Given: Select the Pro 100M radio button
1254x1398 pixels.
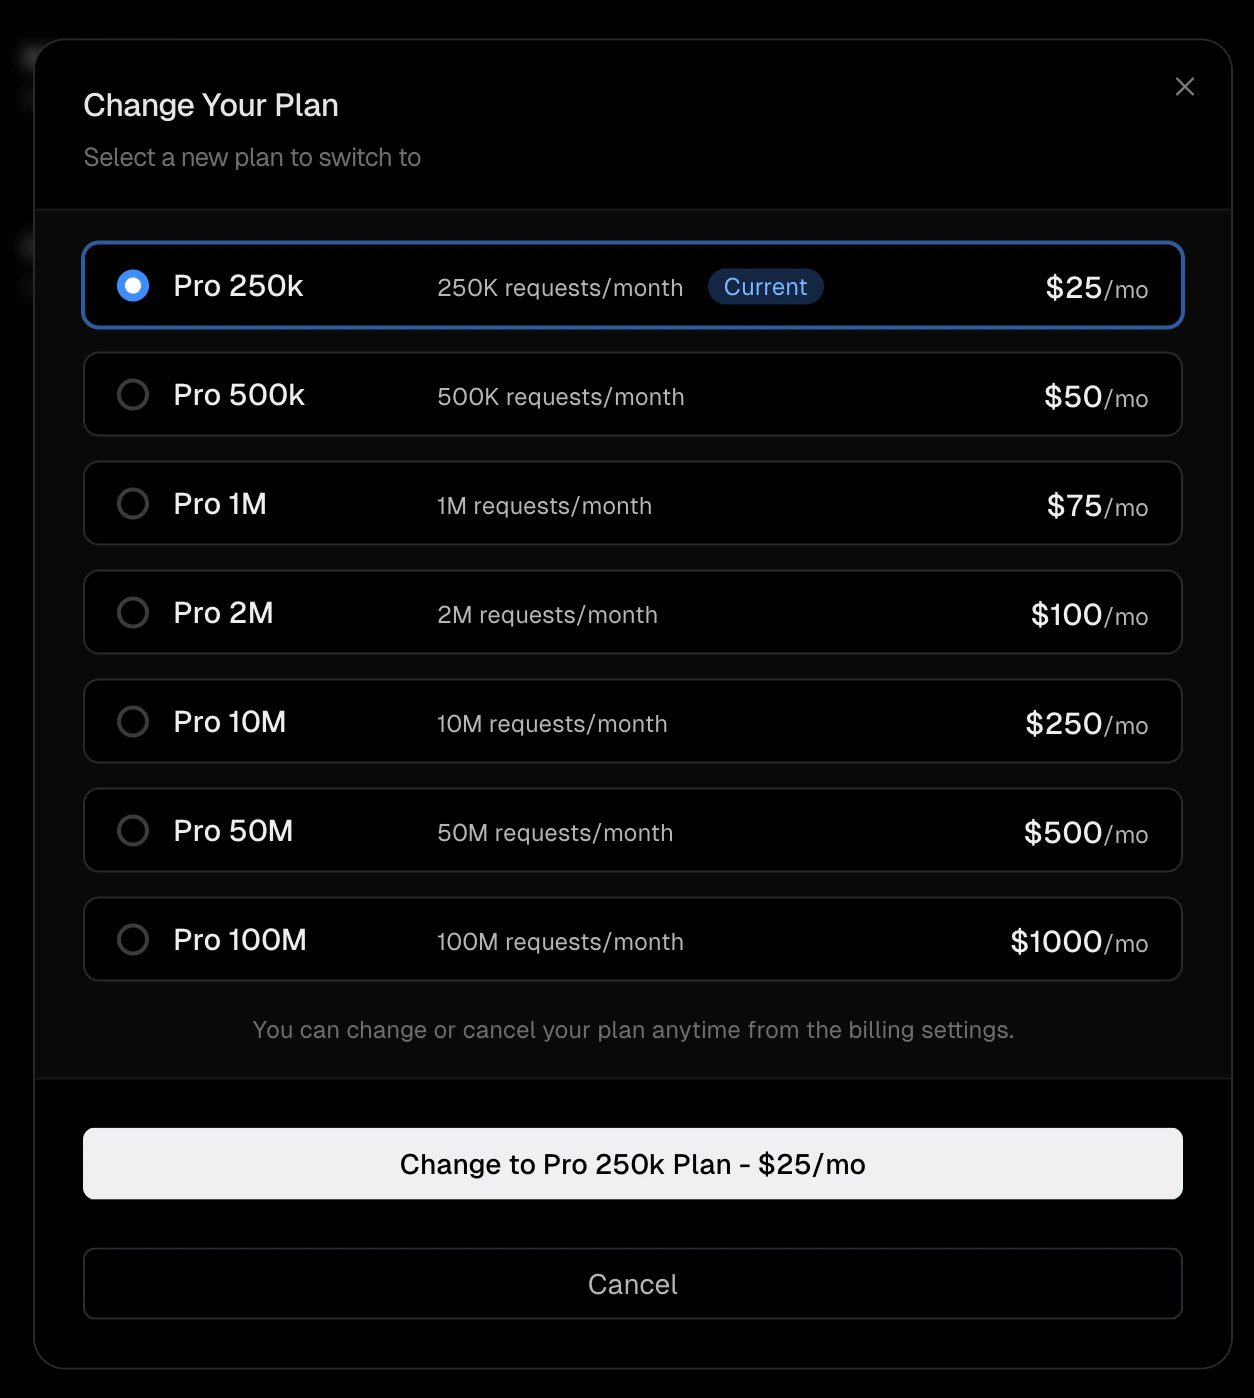Looking at the screenshot, I should point(133,939).
